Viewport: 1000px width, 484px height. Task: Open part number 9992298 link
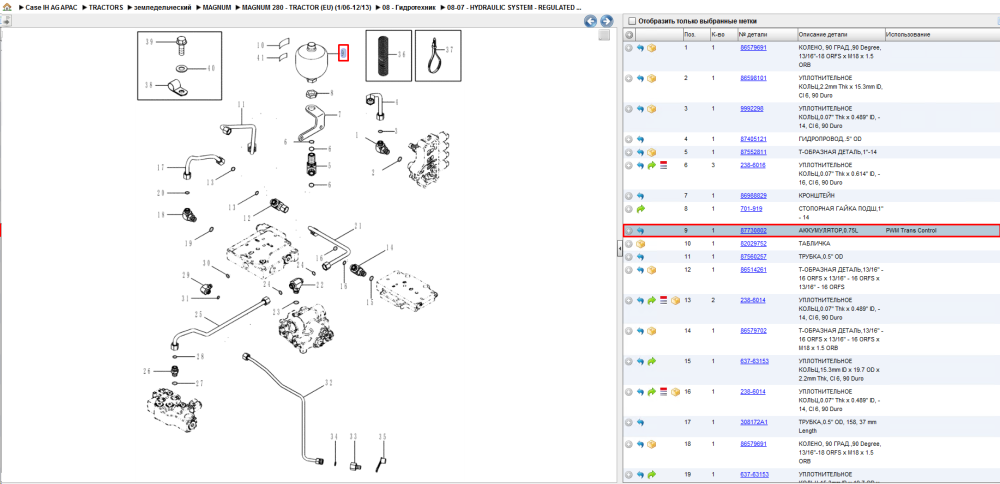(751, 108)
